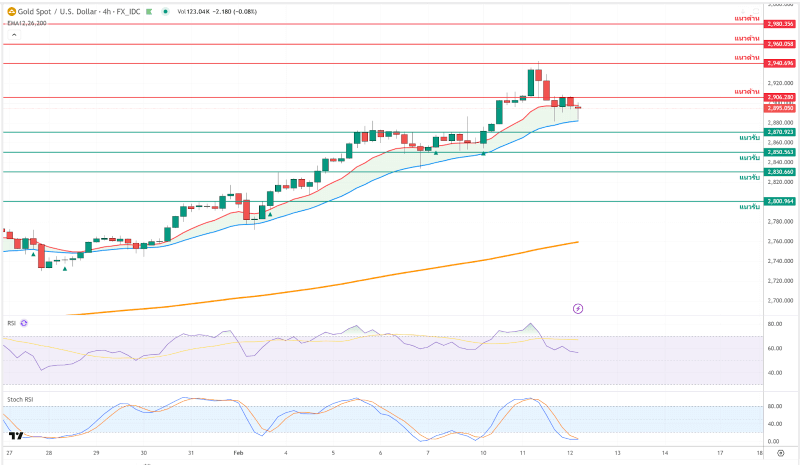Screen dimensions: 800x465
Task: Click the green flag icon beside FX_IDC
Action: pos(149,11)
